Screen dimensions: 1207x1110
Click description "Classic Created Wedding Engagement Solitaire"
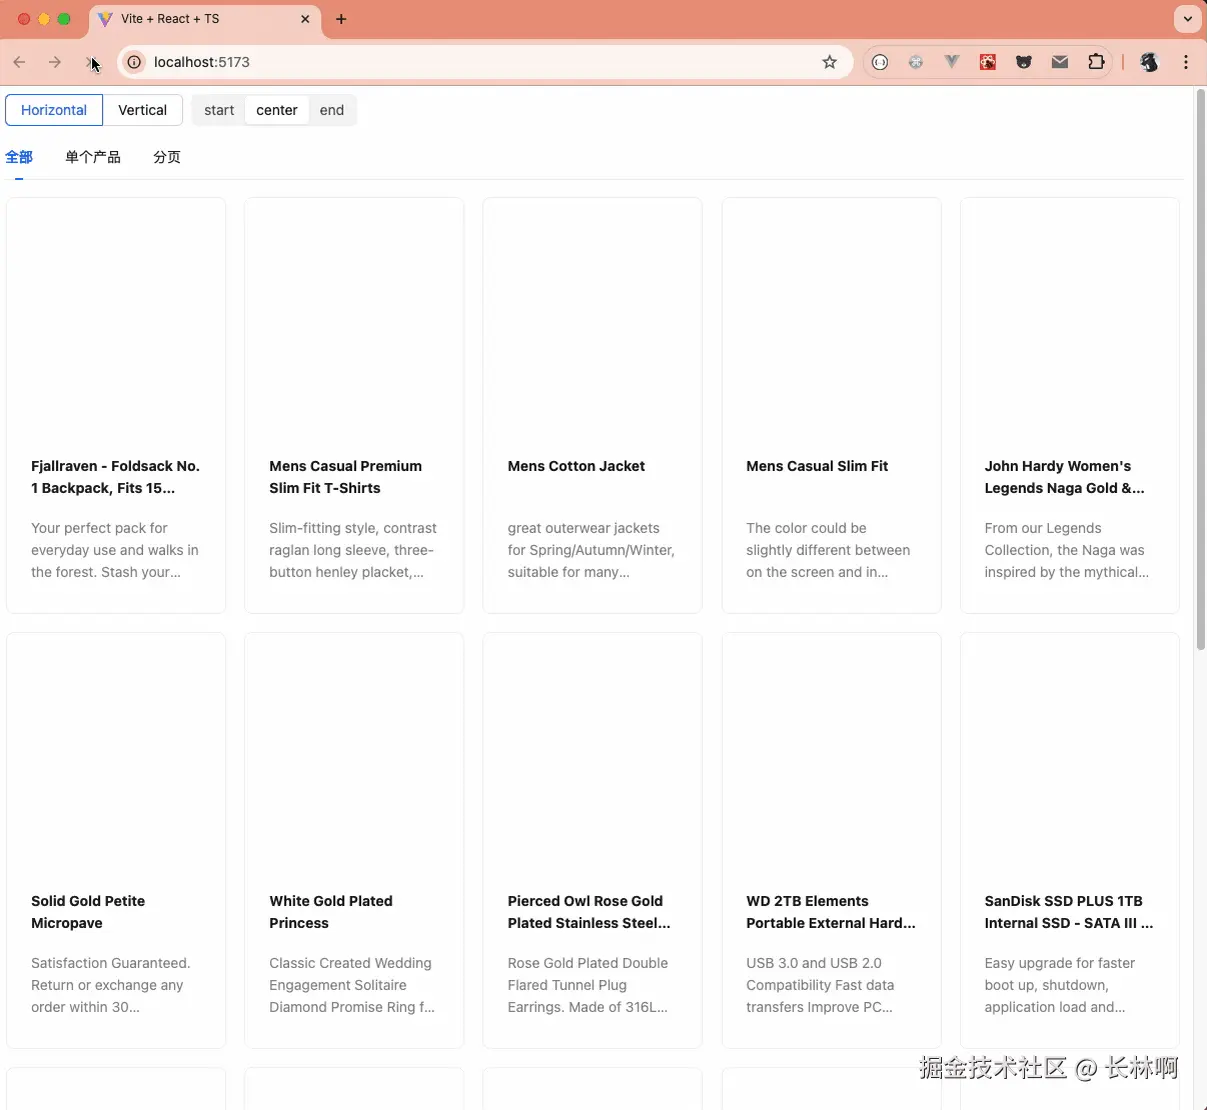point(352,985)
